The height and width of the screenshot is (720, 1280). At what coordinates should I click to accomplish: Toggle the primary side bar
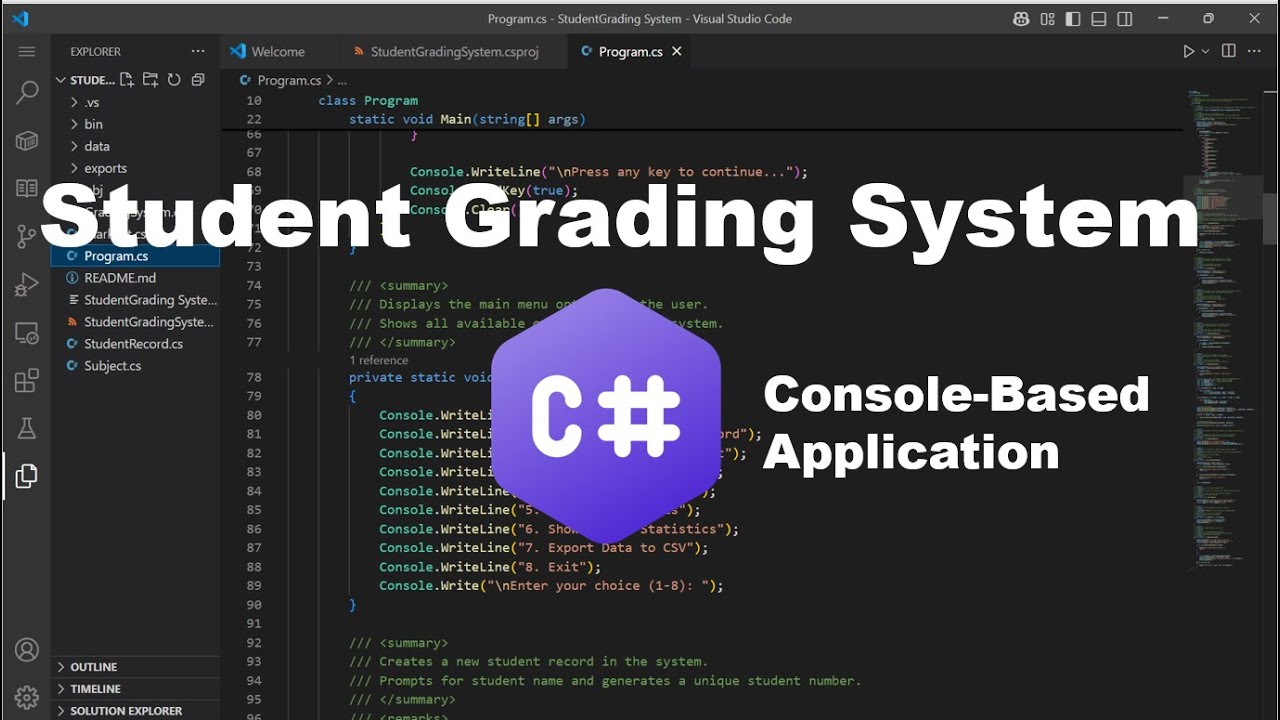coord(1073,18)
